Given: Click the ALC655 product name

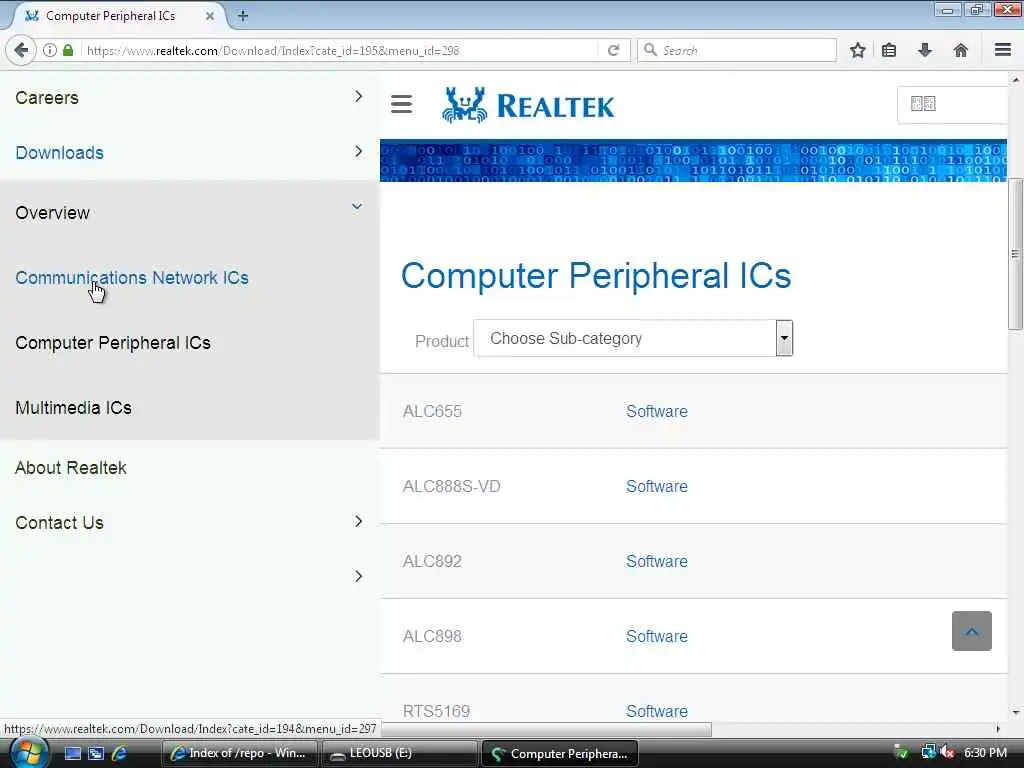Looking at the screenshot, I should [432, 411].
